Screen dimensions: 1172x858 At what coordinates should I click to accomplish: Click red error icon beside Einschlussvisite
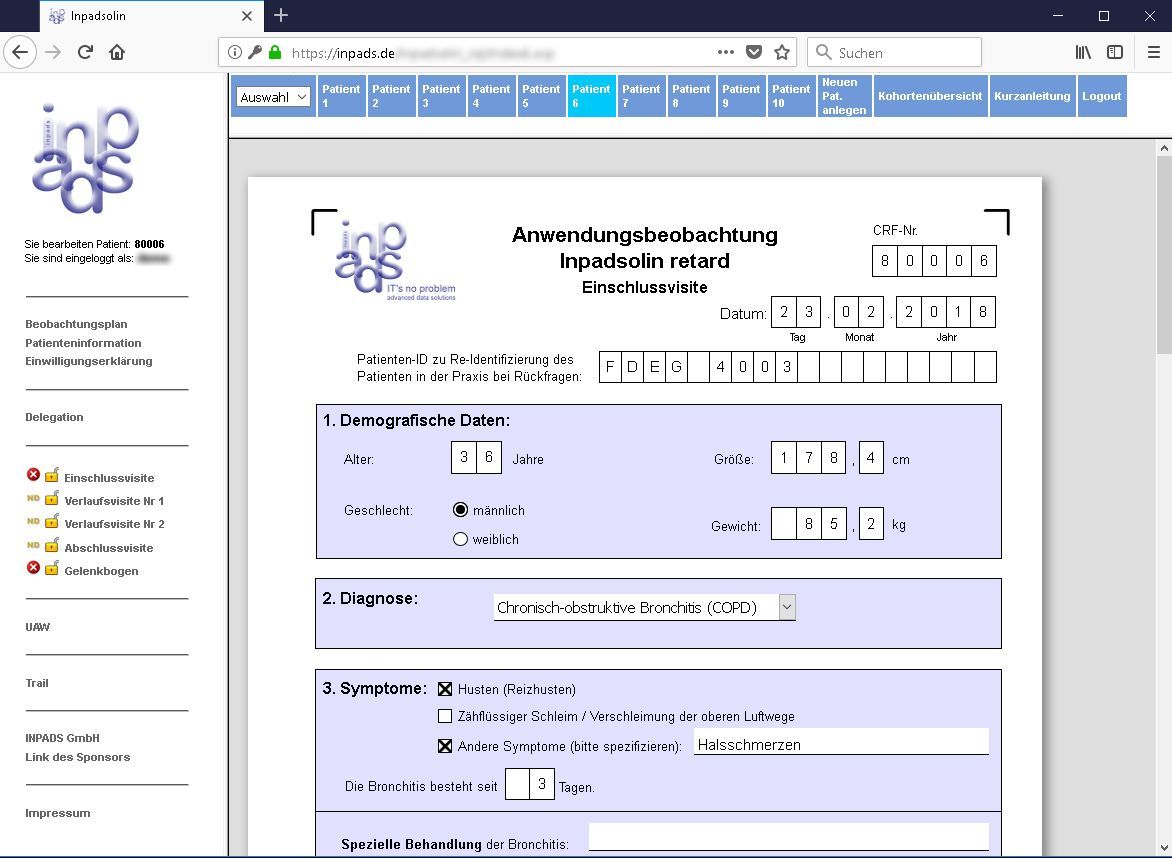(33, 475)
